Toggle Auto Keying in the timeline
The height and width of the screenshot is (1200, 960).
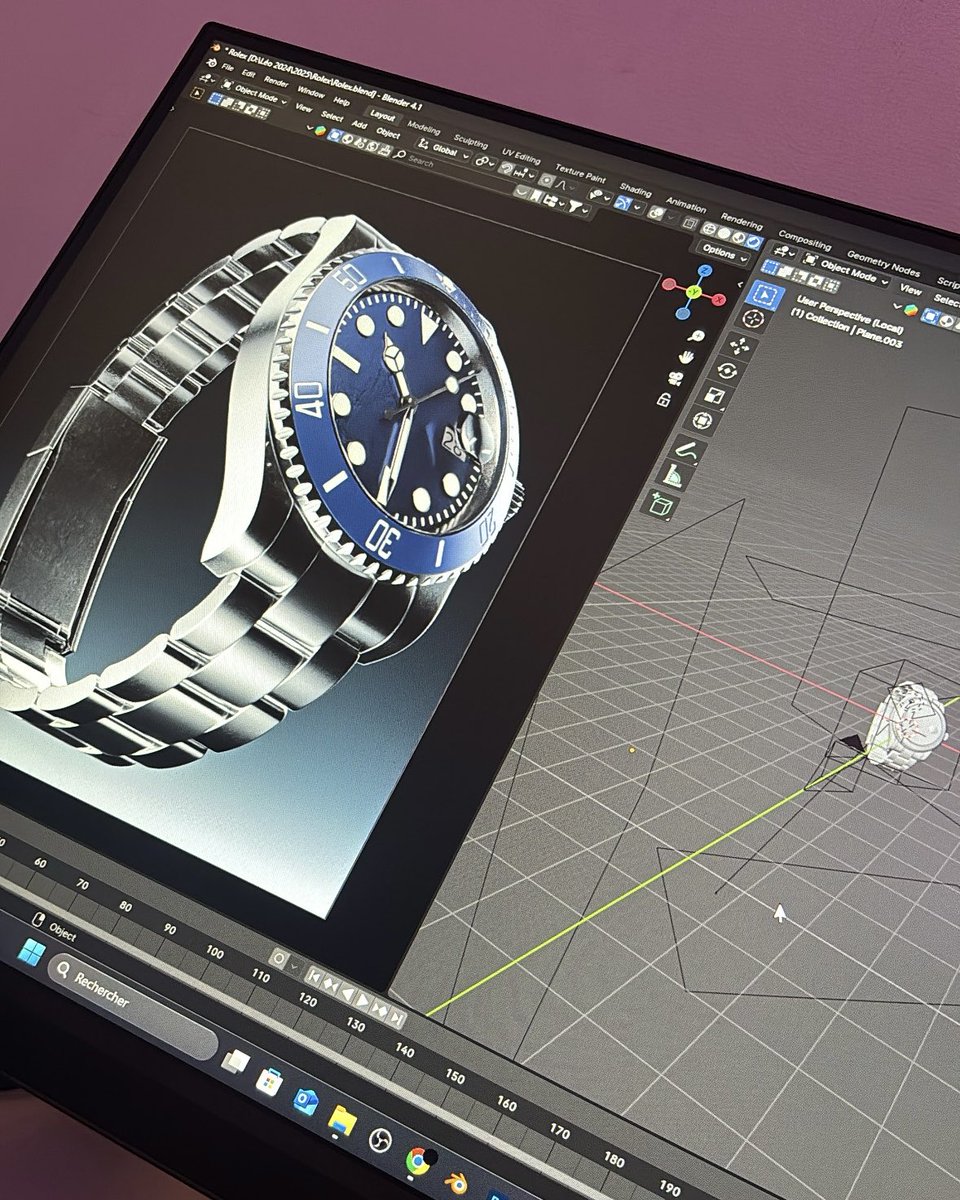click(279, 959)
